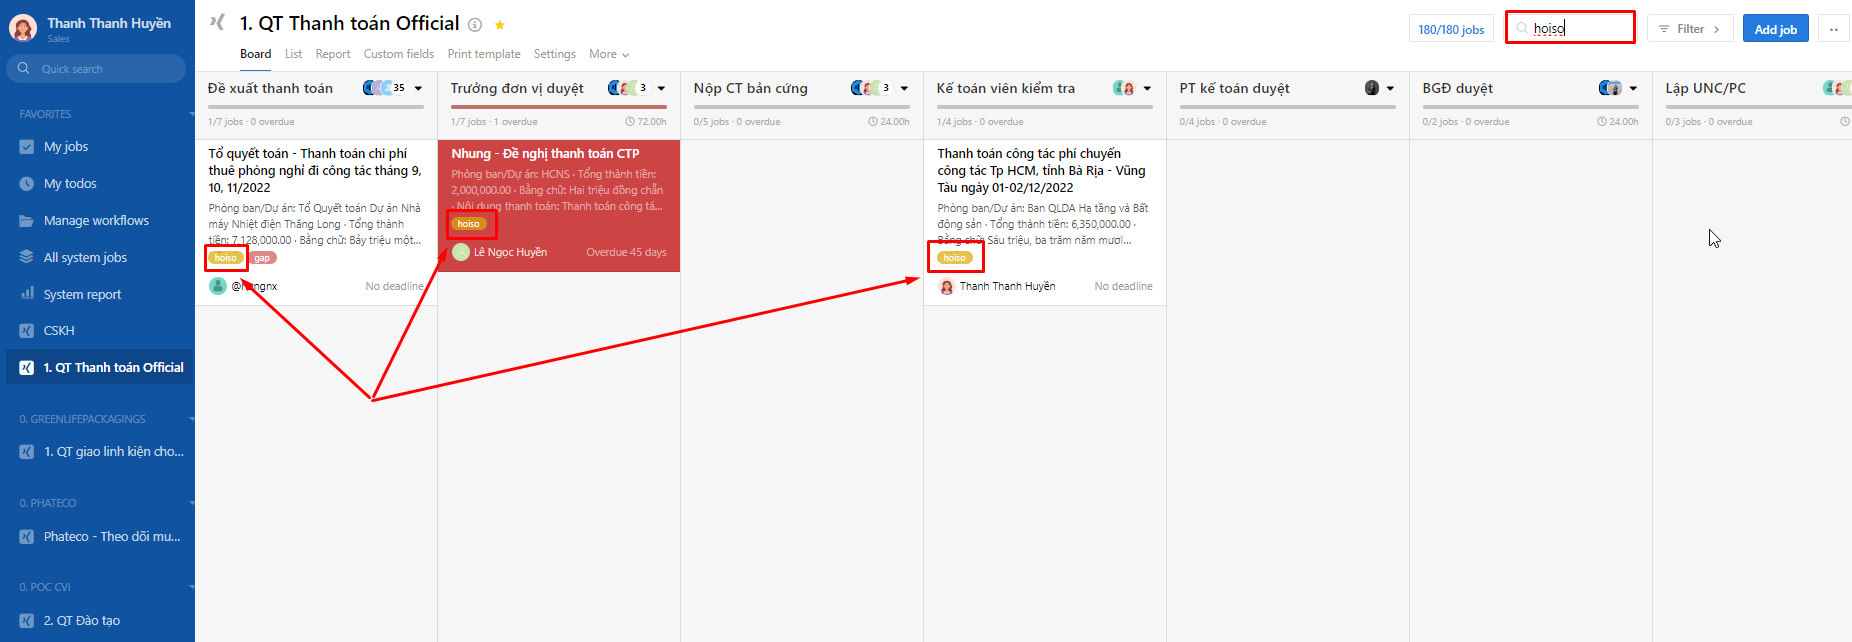Screen dimensions: 1852x642
Task: Click the Quick search field in the sidebar
Action: coord(96,68)
